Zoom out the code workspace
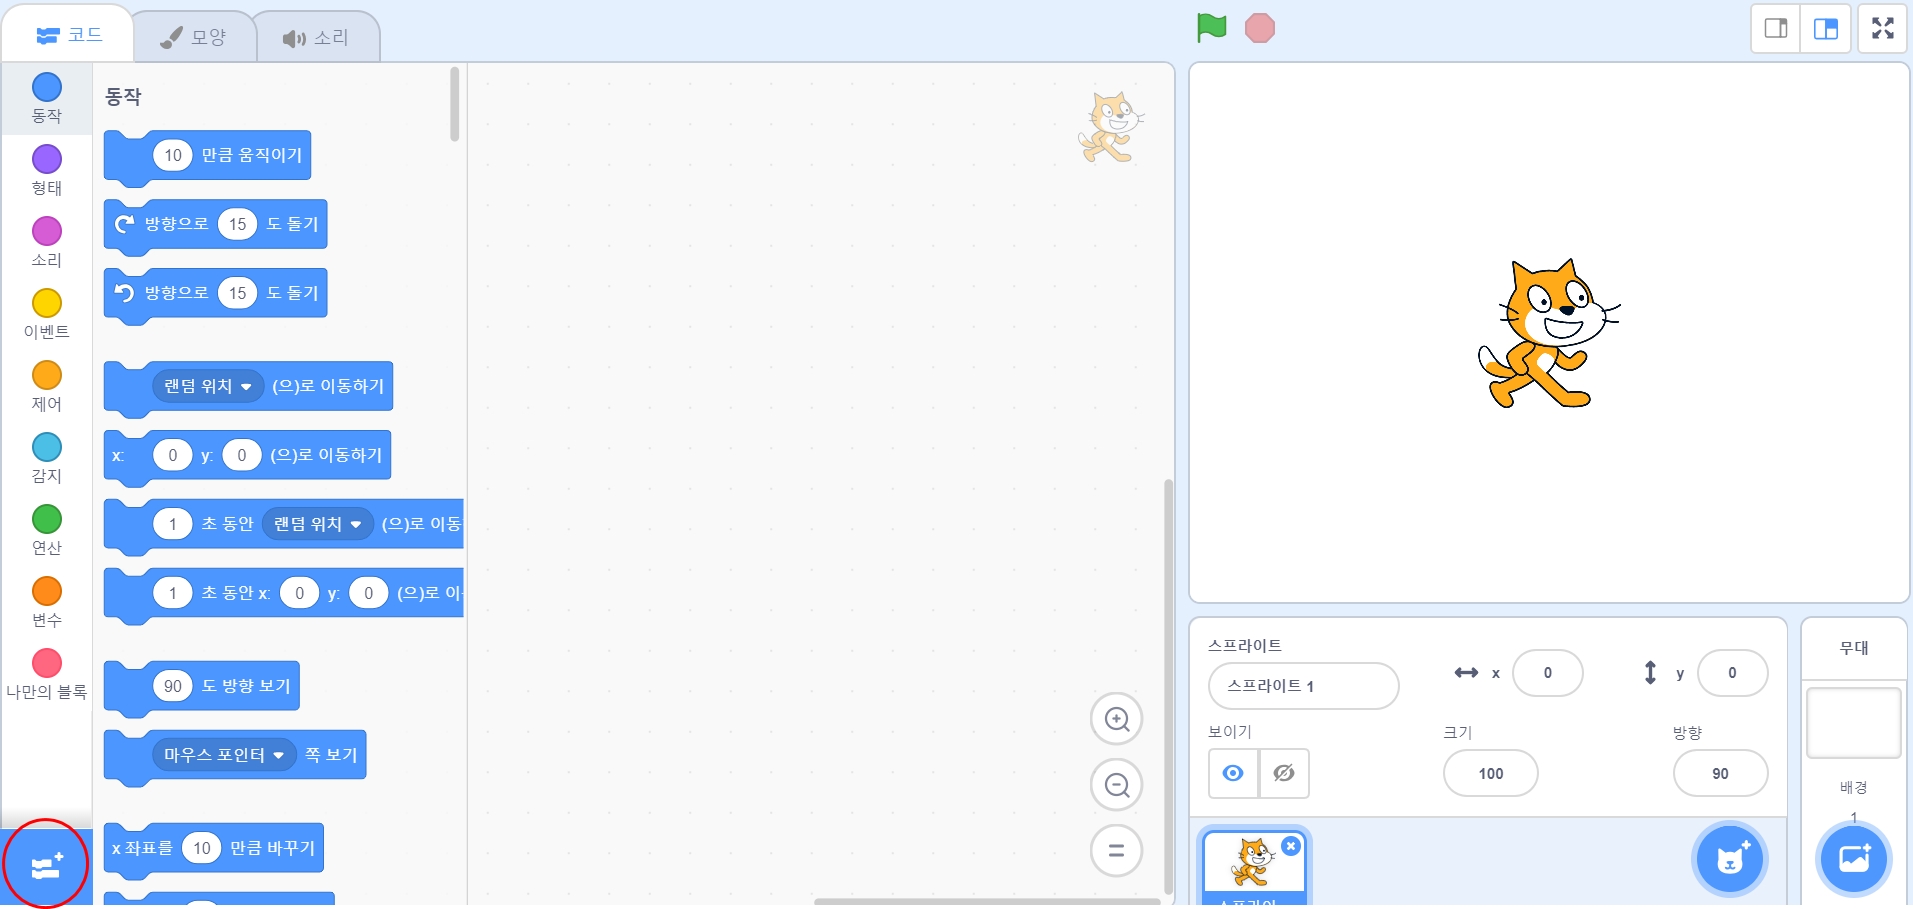Screen dimensions: 1913x909 pyautogui.click(x=1116, y=785)
